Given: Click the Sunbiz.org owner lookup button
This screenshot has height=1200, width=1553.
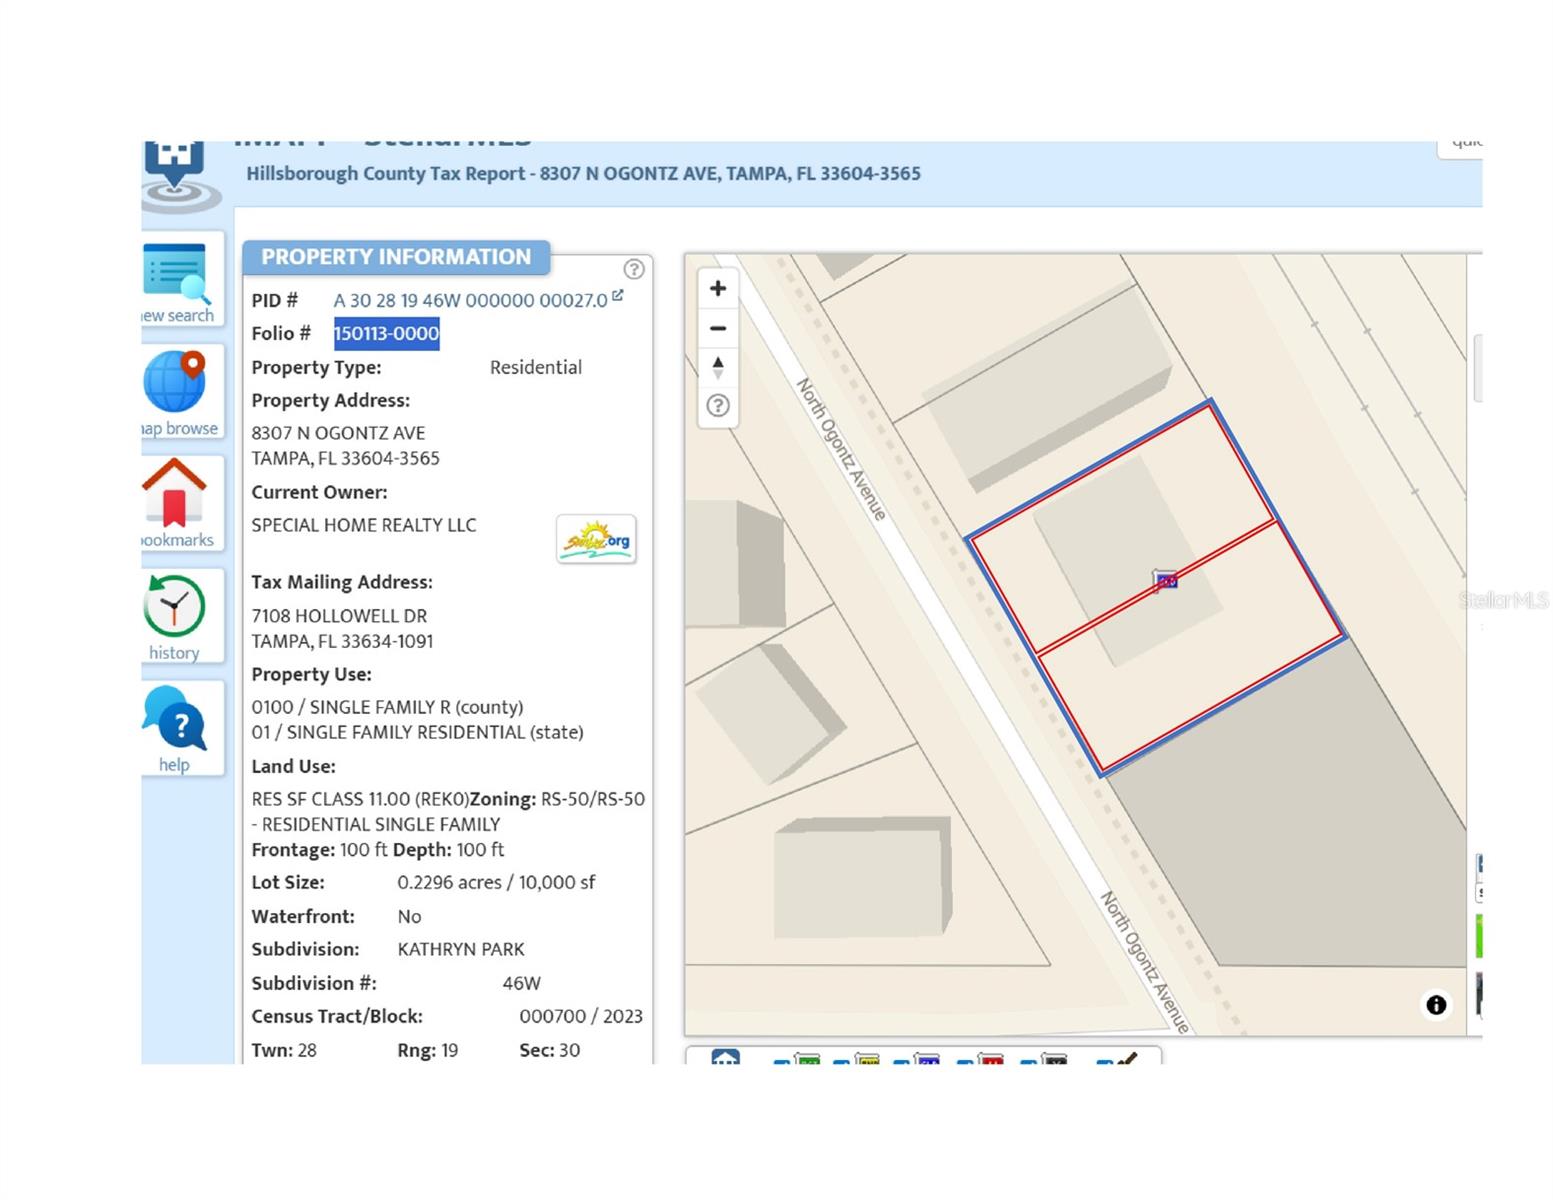Looking at the screenshot, I should 596,540.
